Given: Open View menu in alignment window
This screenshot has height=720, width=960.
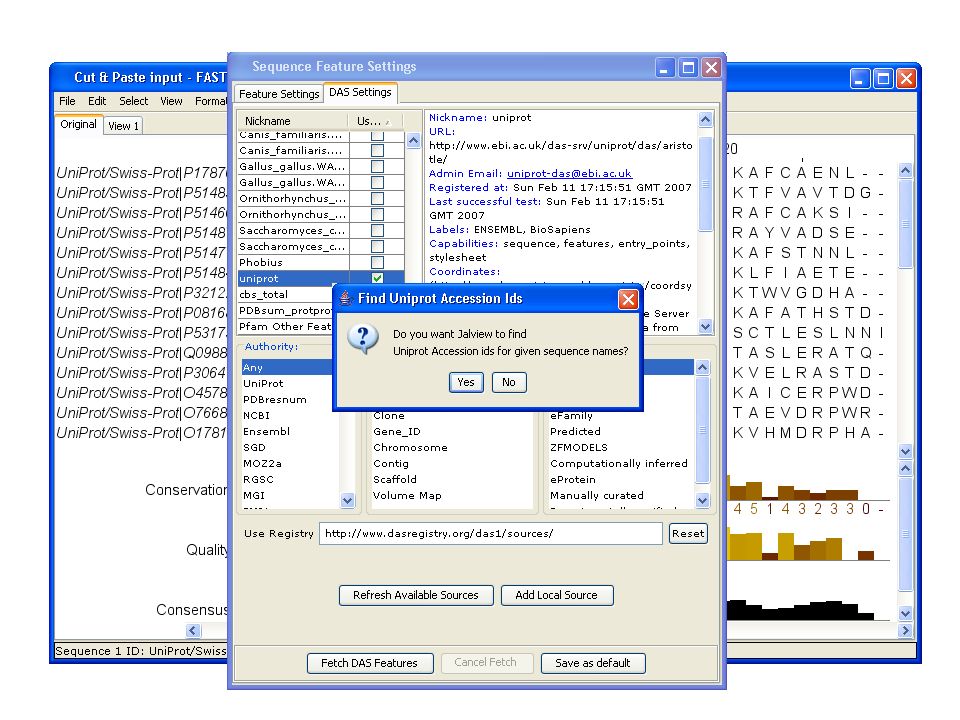Looking at the screenshot, I should point(171,101).
